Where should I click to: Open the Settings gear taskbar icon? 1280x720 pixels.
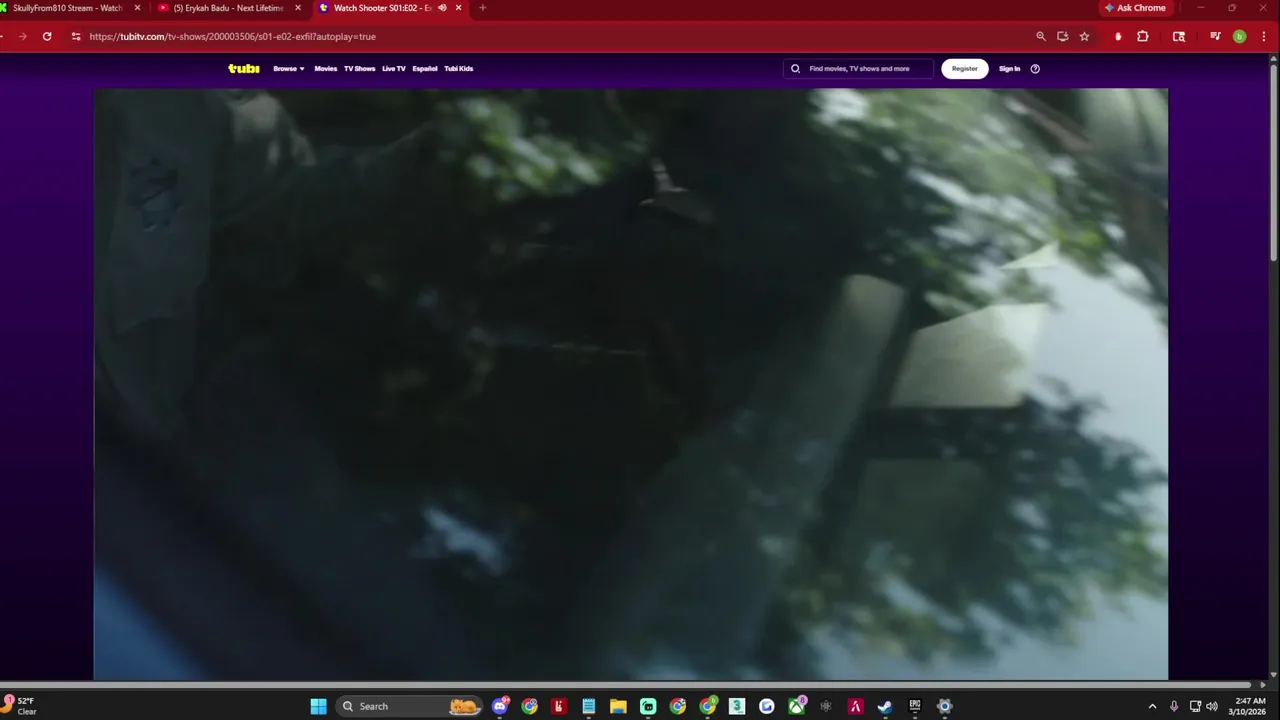[x=944, y=706]
